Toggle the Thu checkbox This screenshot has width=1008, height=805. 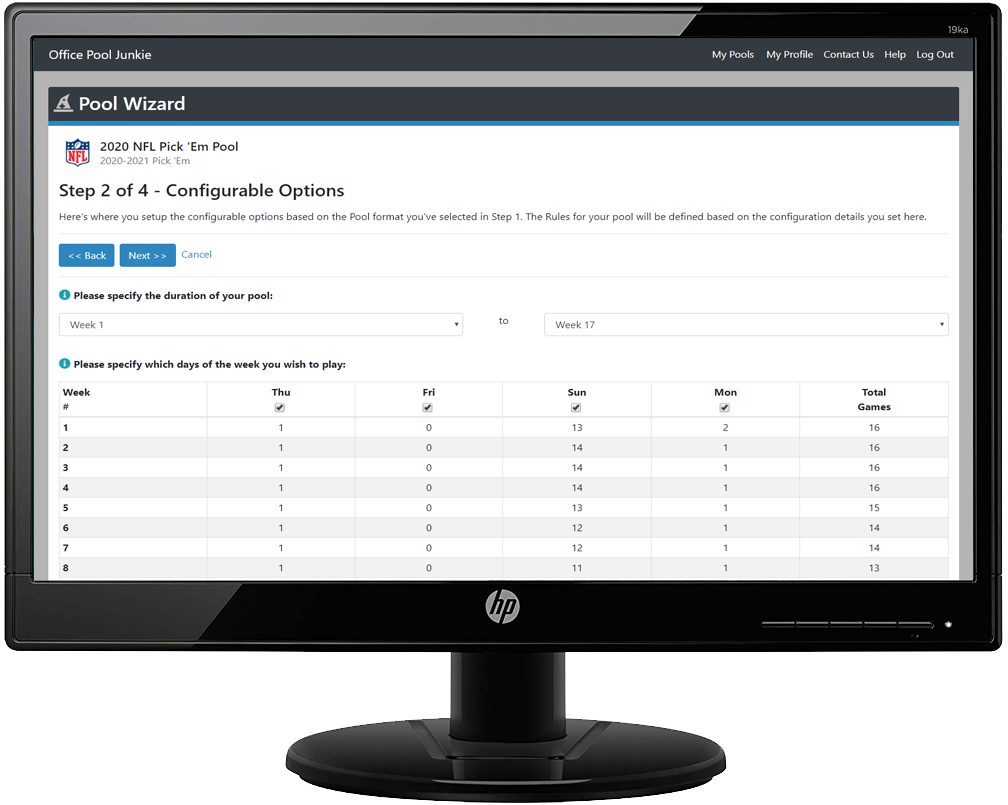tap(280, 408)
